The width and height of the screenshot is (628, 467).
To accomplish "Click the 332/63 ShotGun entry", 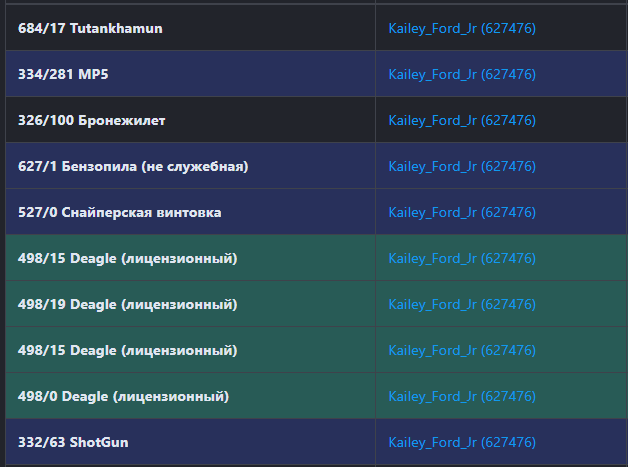I will (73, 442).
